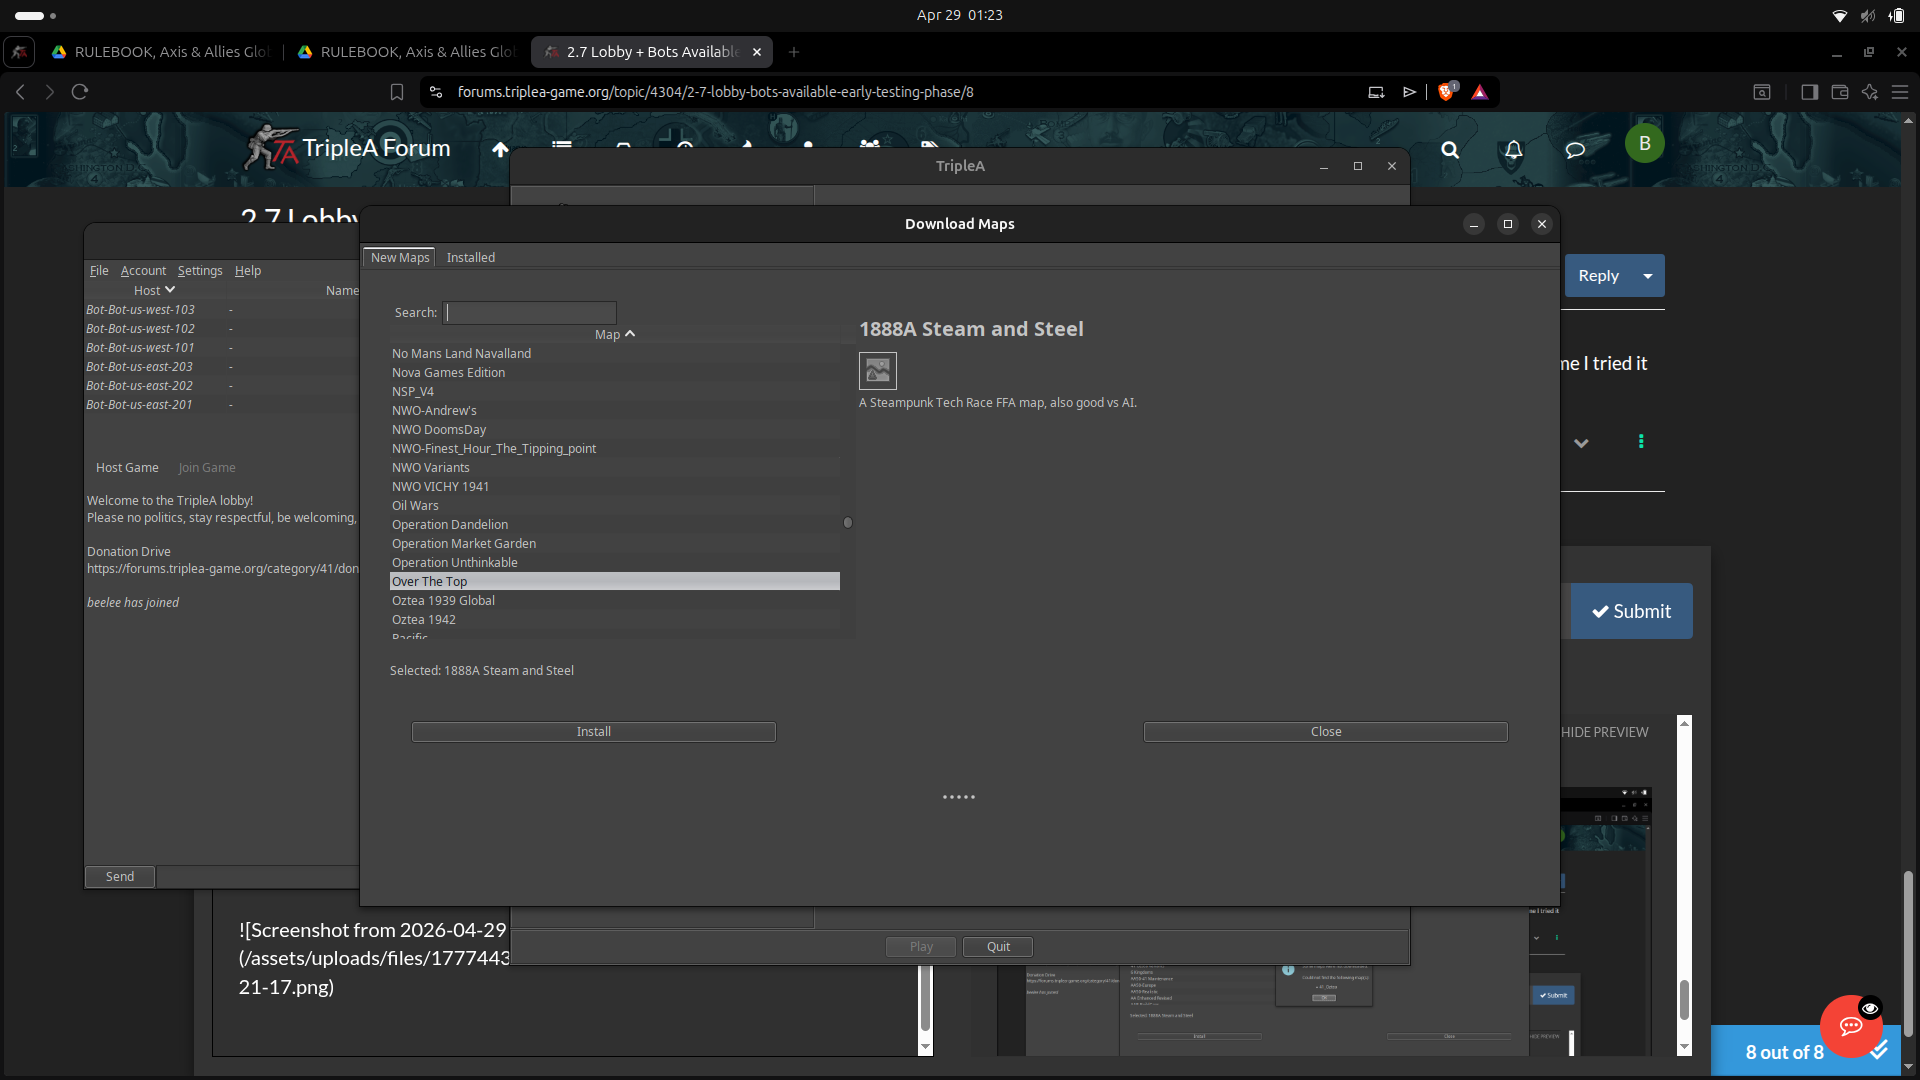Click the green B user avatar
1920x1080 pixels.
tap(1644, 143)
